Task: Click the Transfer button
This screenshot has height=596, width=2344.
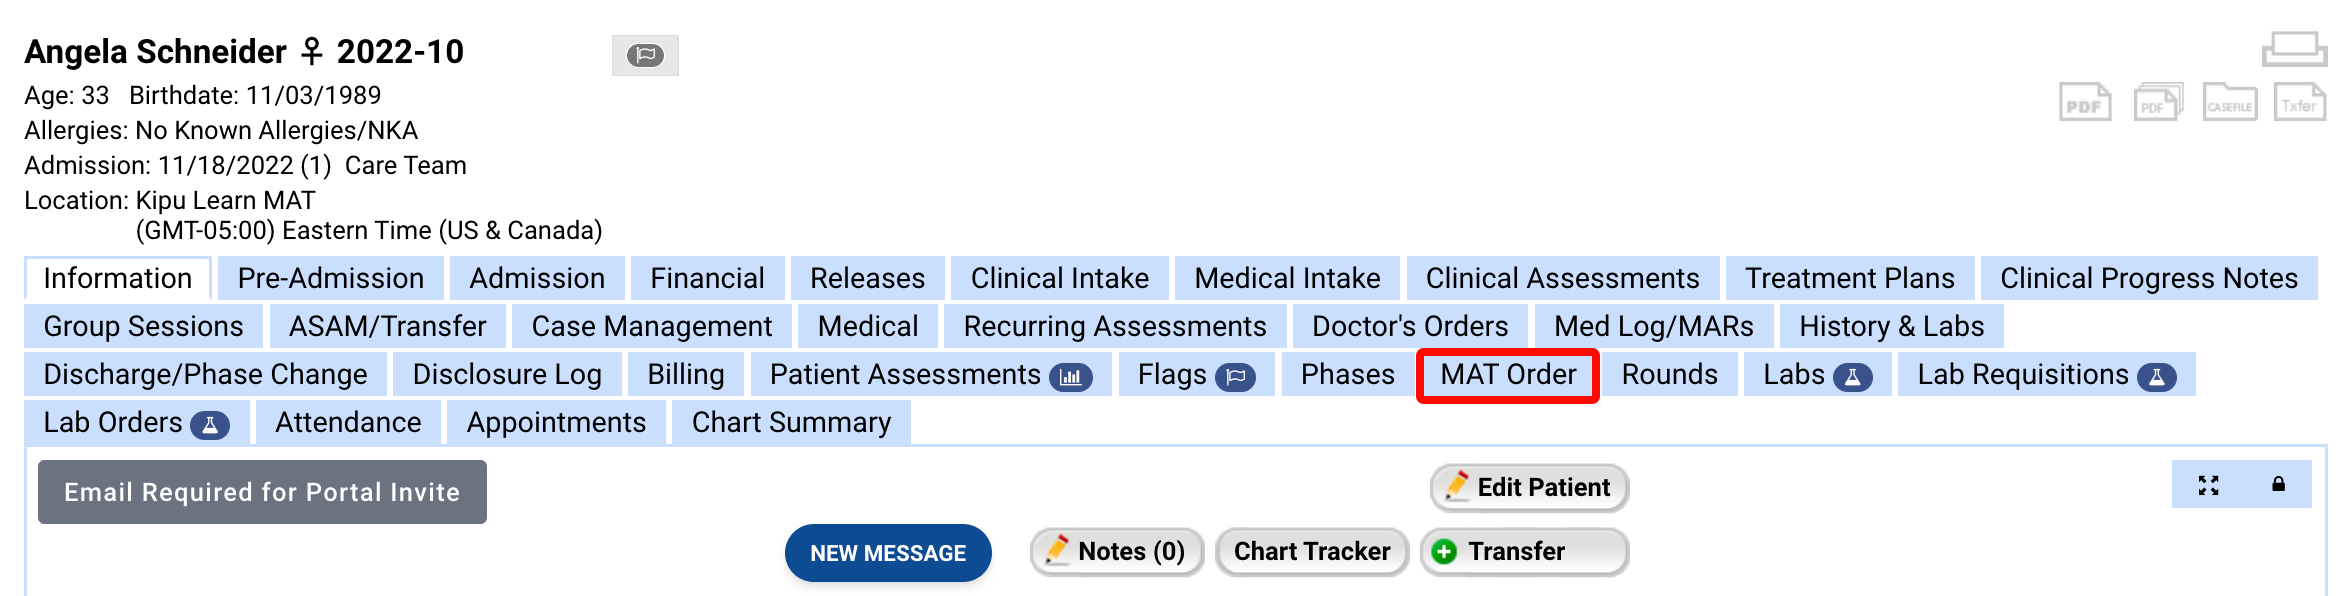Action: click(x=1524, y=552)
